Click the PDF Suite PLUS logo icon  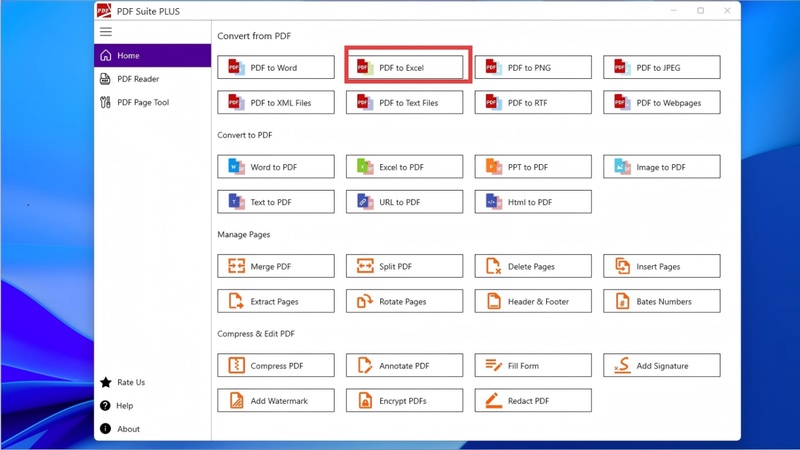(104, 11)
